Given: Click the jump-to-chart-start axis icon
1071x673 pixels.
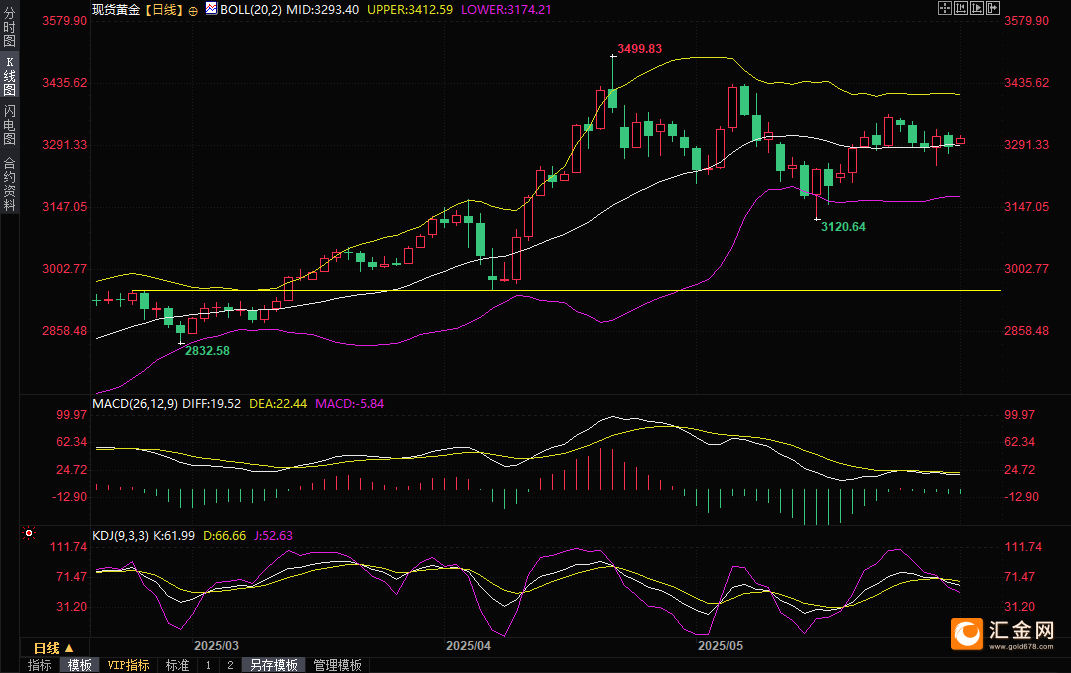Looking at the screenshot, I should pos(961,8).
